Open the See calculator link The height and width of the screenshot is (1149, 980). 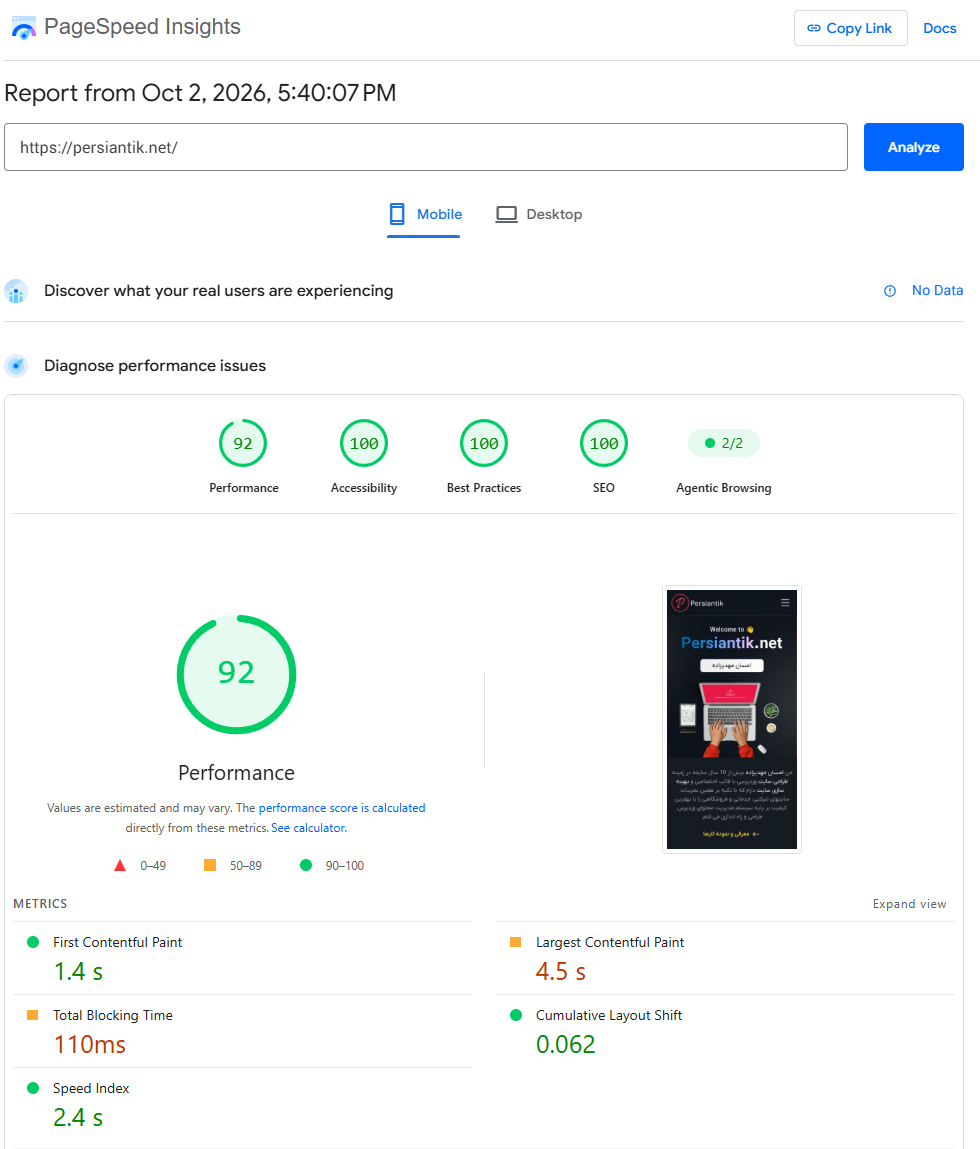(x=309, y=827)
